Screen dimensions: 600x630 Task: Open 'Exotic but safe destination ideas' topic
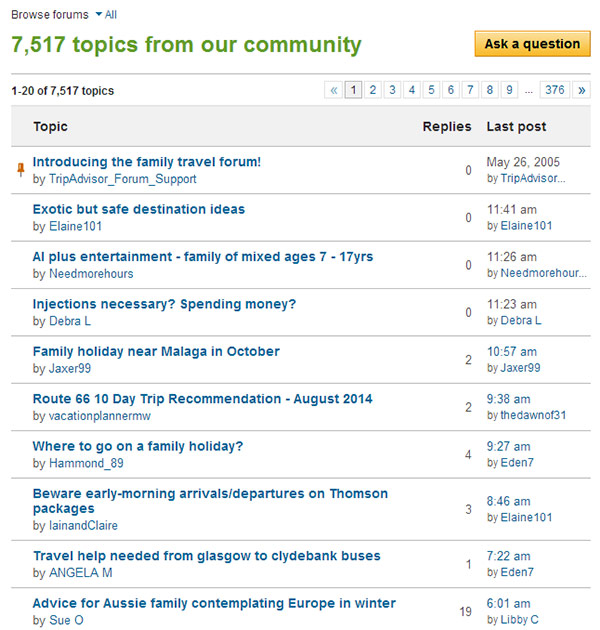click(x=139, y=209)
